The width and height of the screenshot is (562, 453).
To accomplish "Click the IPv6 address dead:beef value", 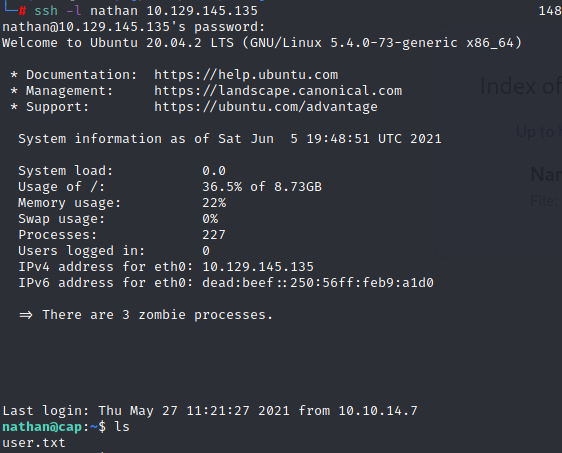I will [318, 283].
